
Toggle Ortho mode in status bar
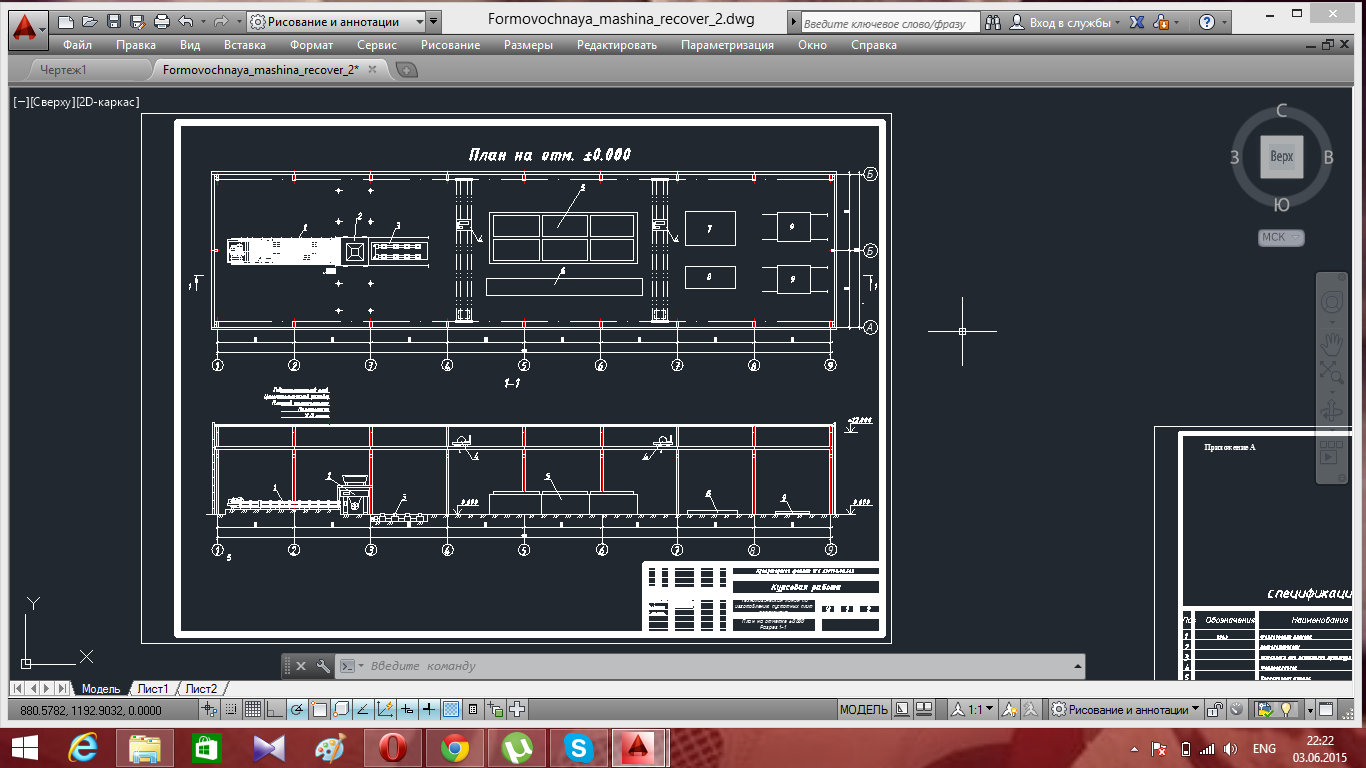click(275, 709)
